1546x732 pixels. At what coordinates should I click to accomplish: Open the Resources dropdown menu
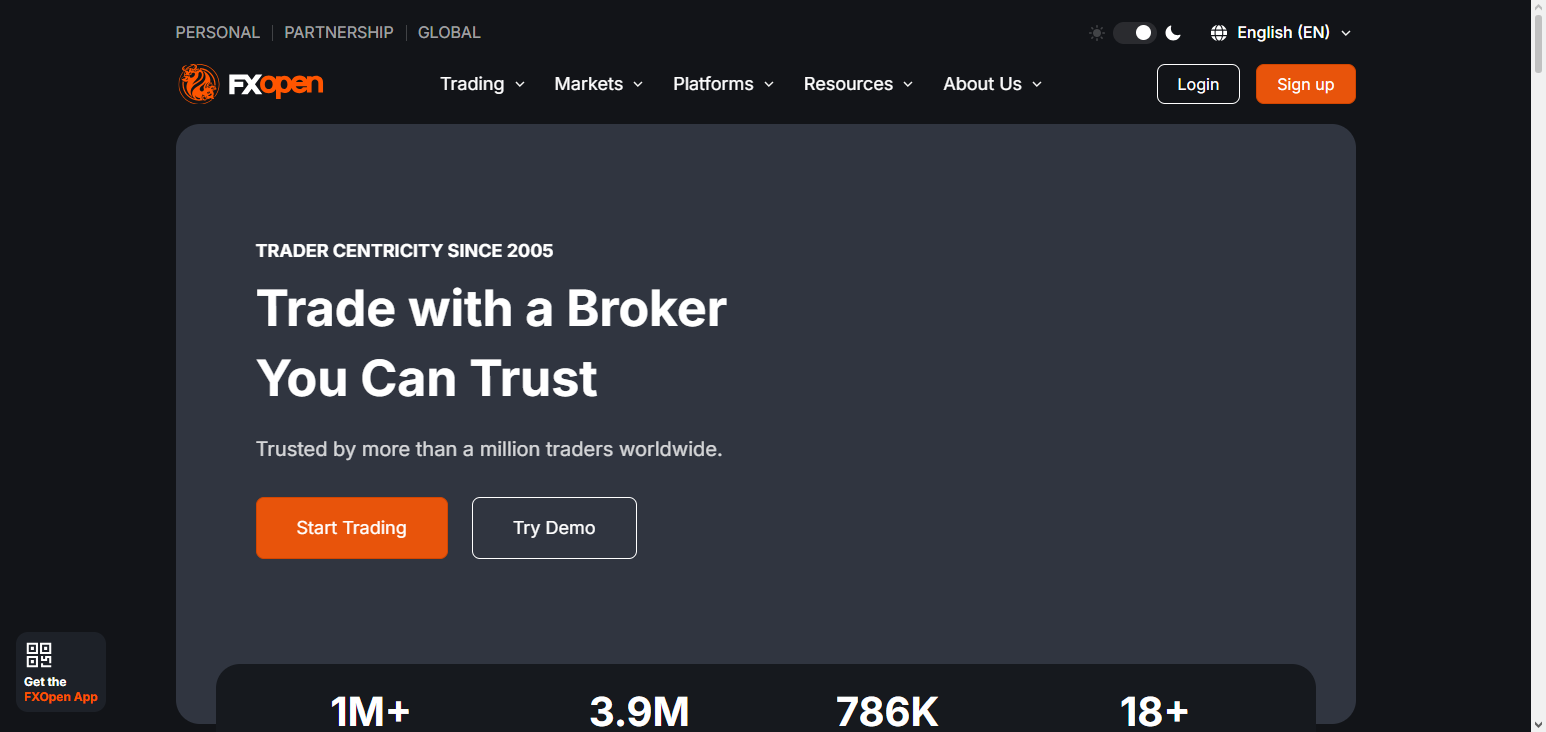point(859,84)
